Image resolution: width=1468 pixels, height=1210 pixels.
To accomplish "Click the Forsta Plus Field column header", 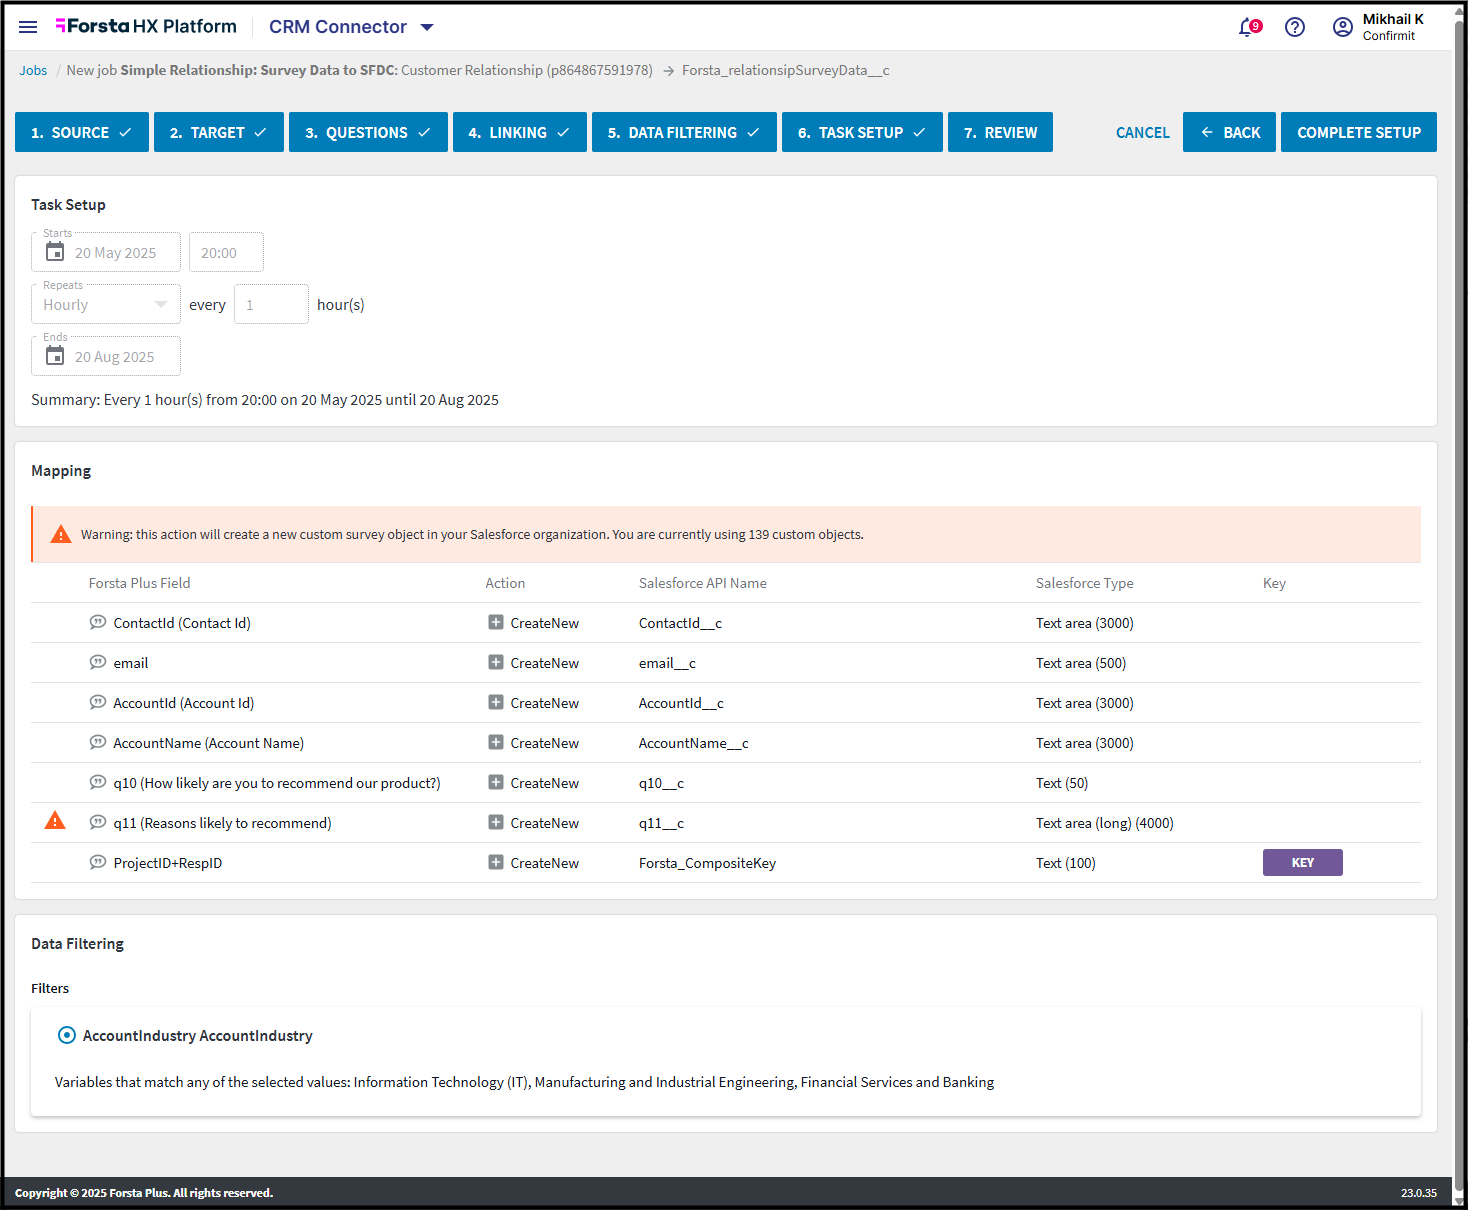I will [x=139, y=583].
